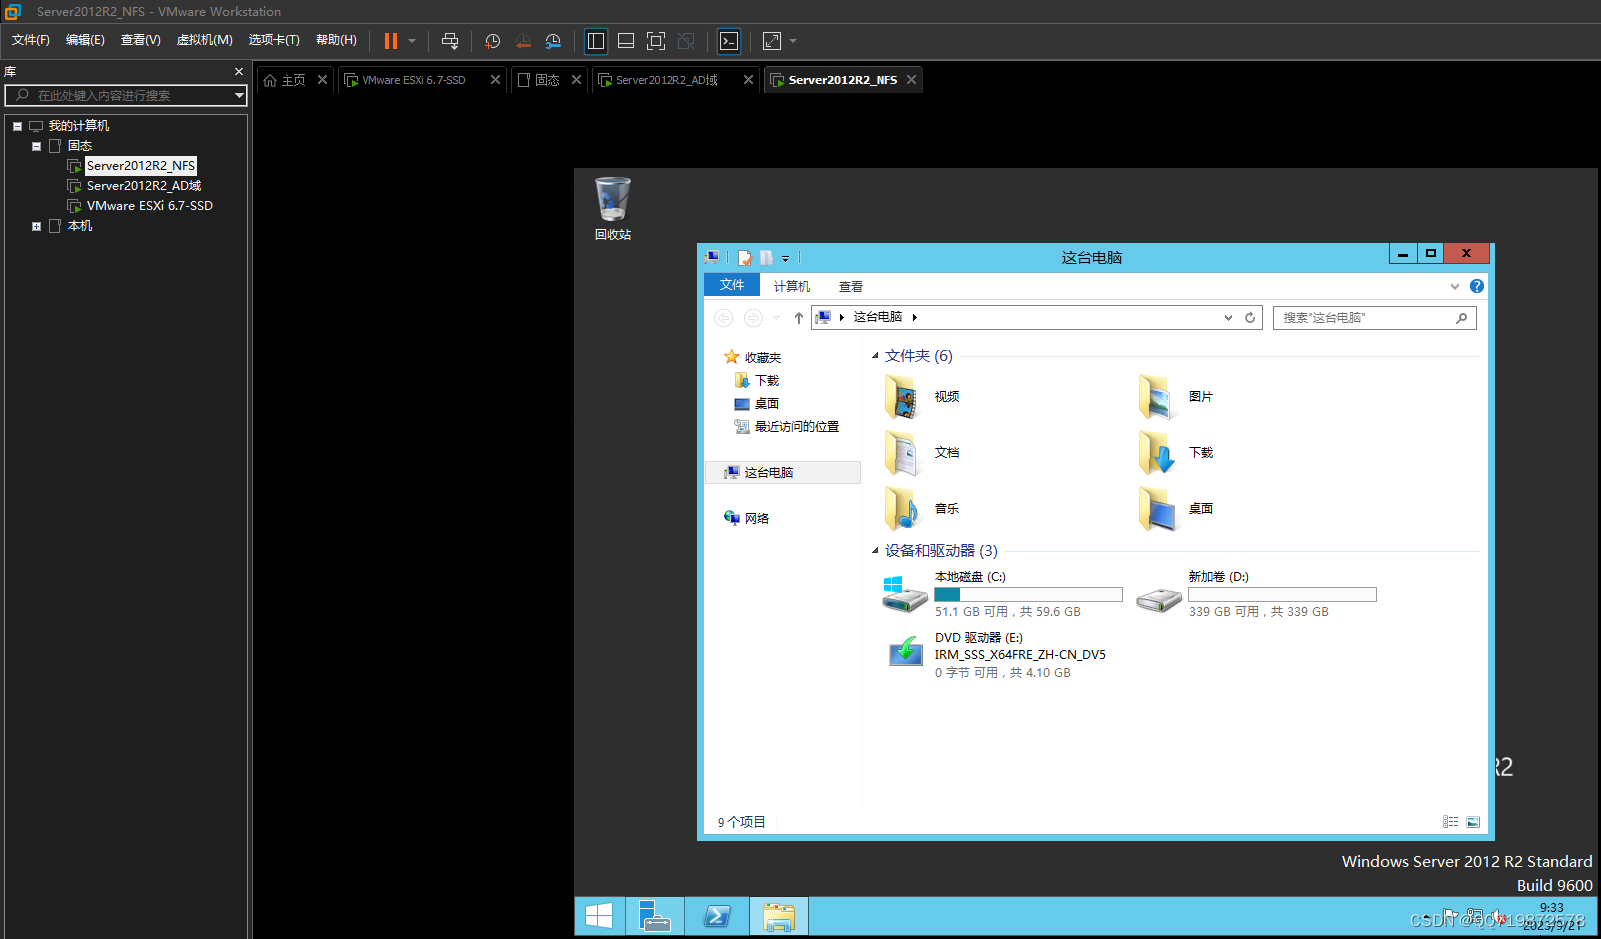Open the 计算机 ribbon tab
The height and width of the screenshot is (939, 1601).
click(792, 286)
